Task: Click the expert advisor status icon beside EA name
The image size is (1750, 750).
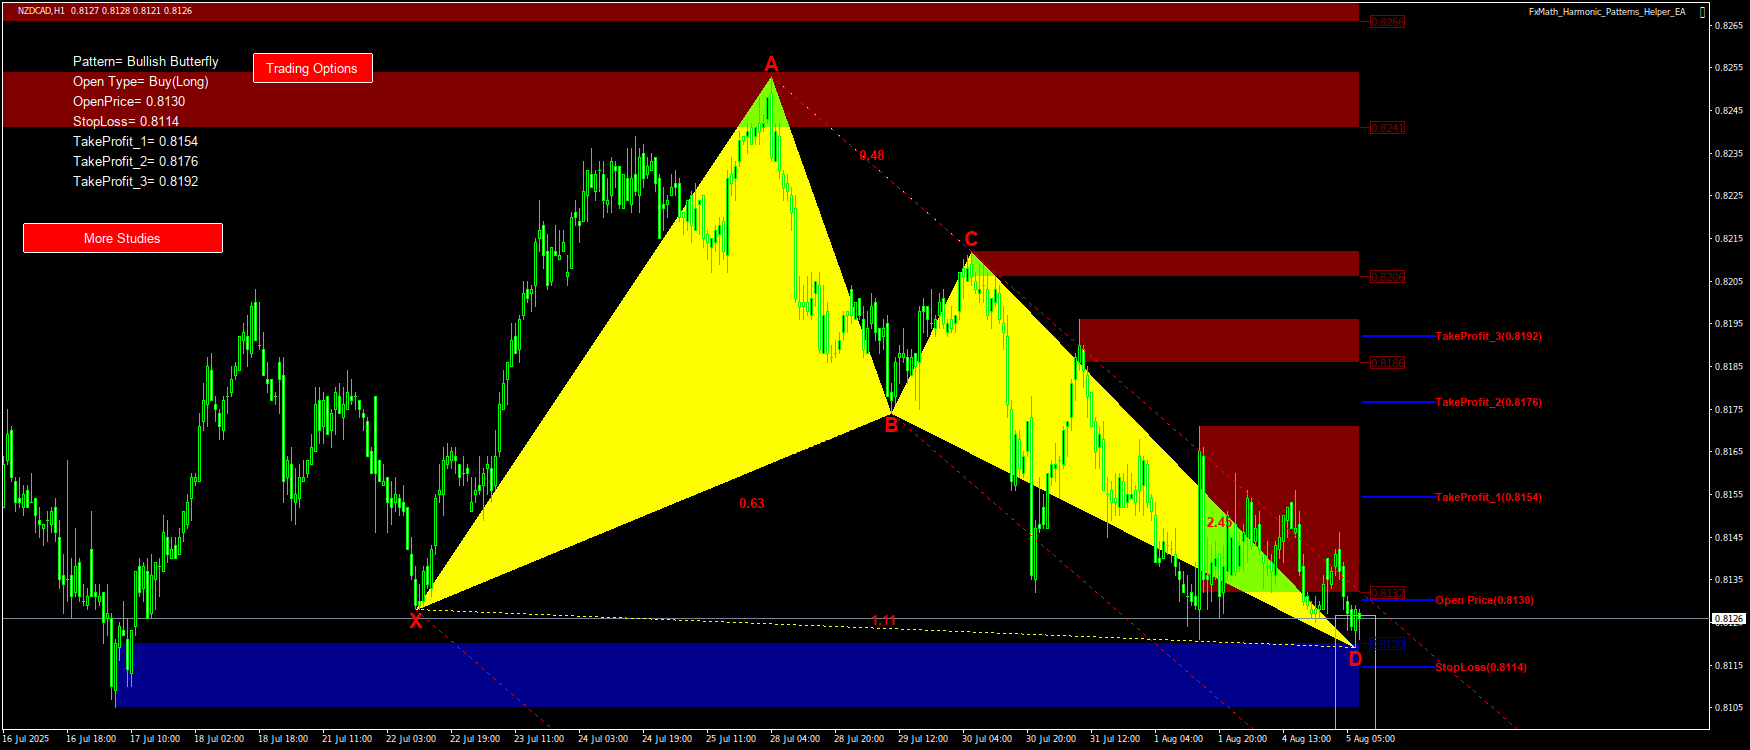Action: (1703, 12)
